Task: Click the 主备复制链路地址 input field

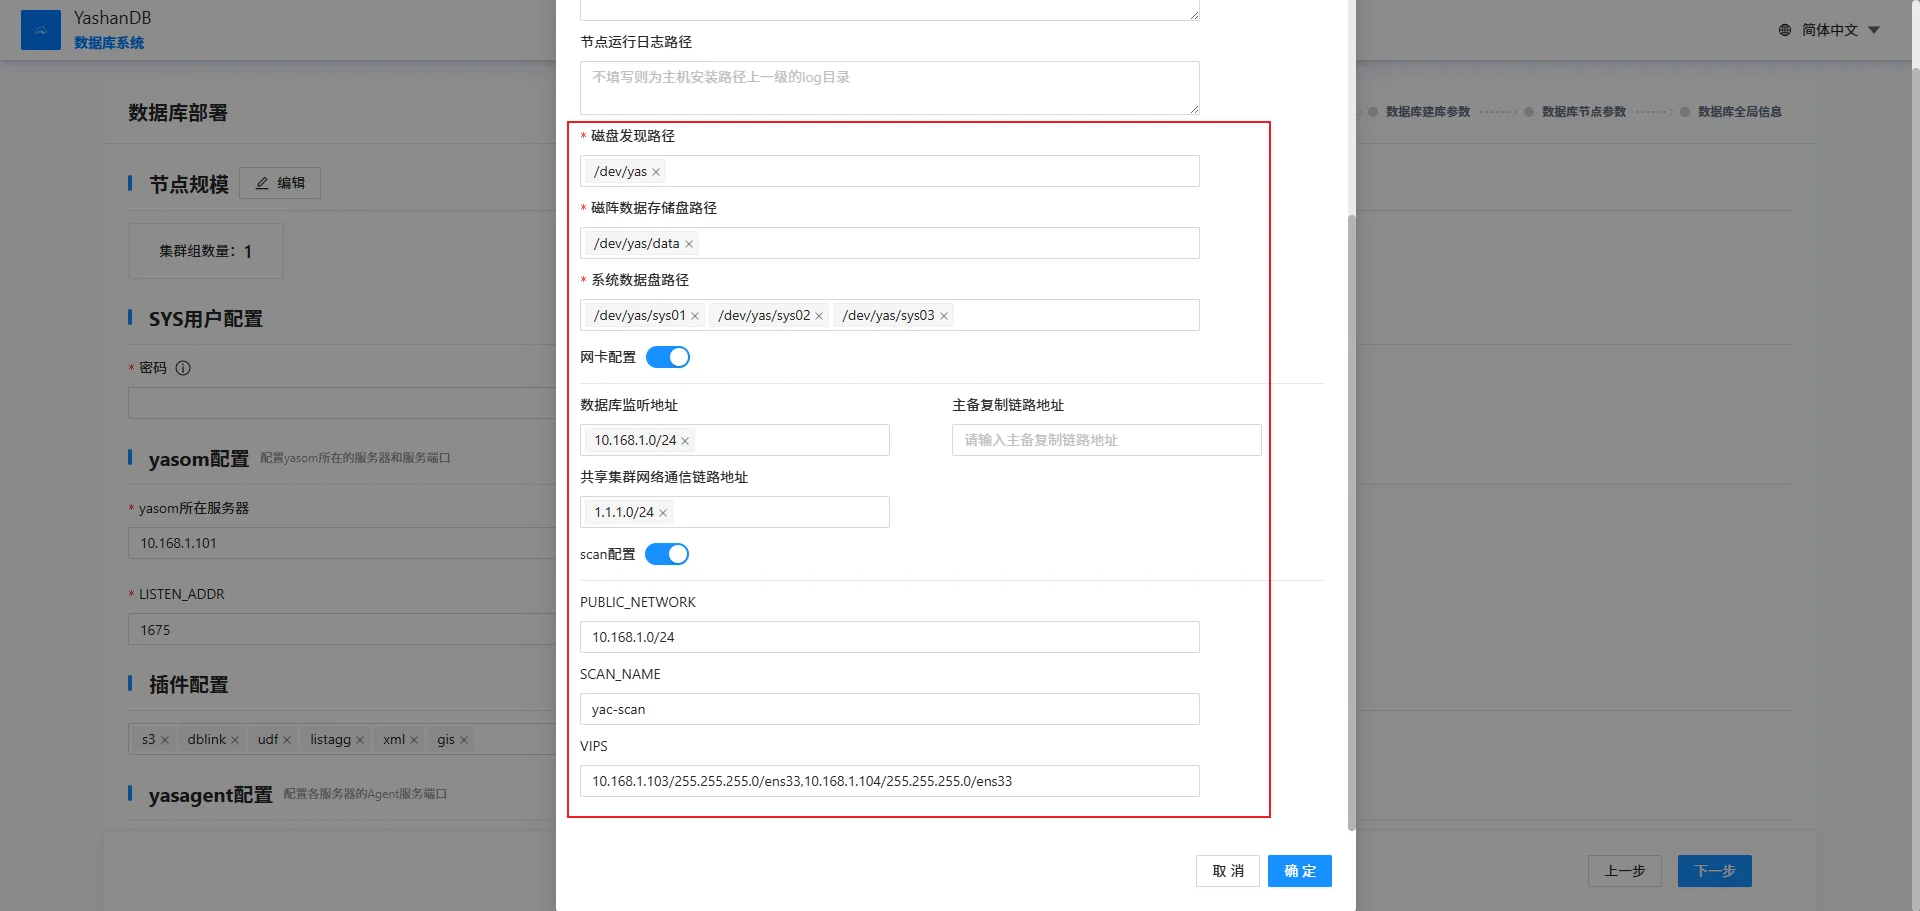Action: click(1106, 440)
